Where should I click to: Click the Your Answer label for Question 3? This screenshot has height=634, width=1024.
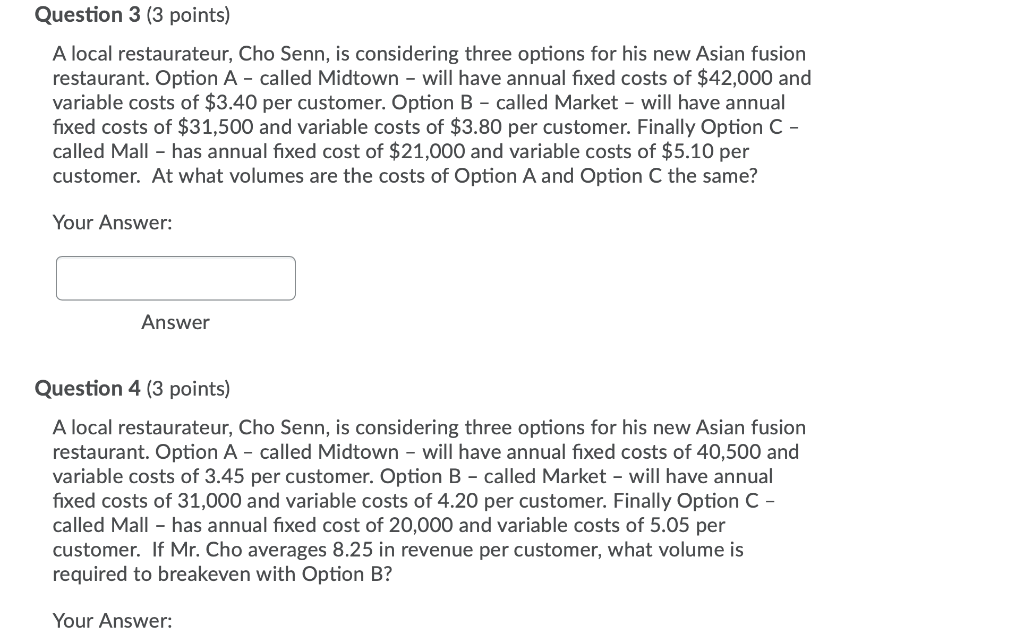(111, 222)
